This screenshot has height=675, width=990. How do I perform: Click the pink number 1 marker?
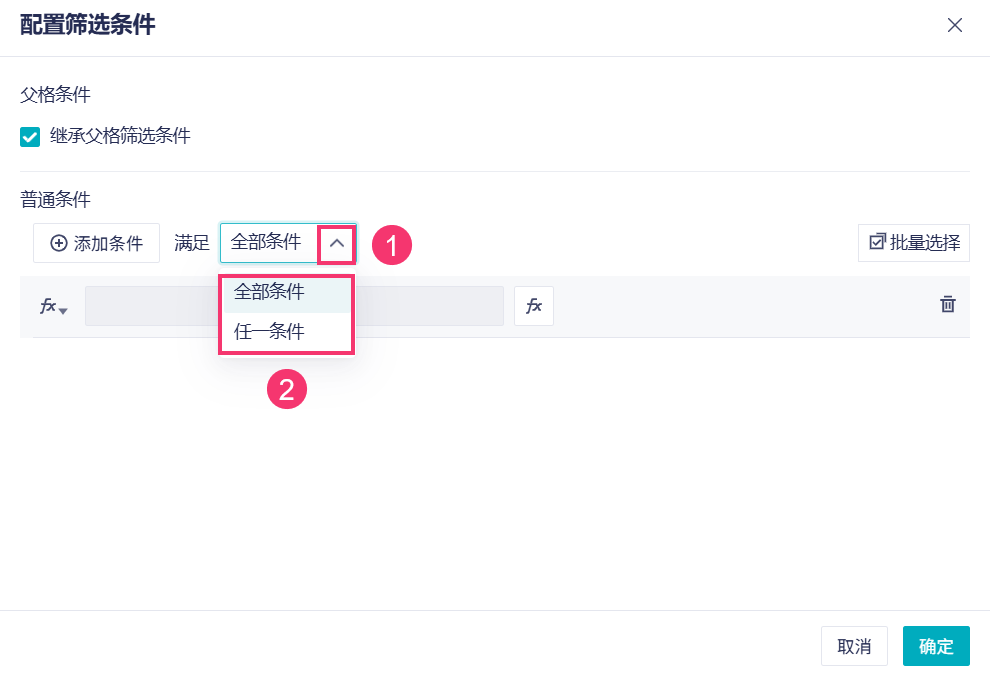392,244
